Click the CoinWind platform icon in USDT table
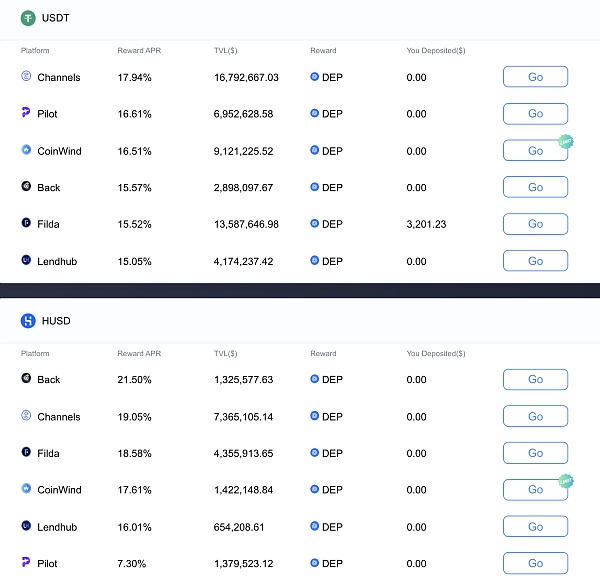 tap(26, 150)
